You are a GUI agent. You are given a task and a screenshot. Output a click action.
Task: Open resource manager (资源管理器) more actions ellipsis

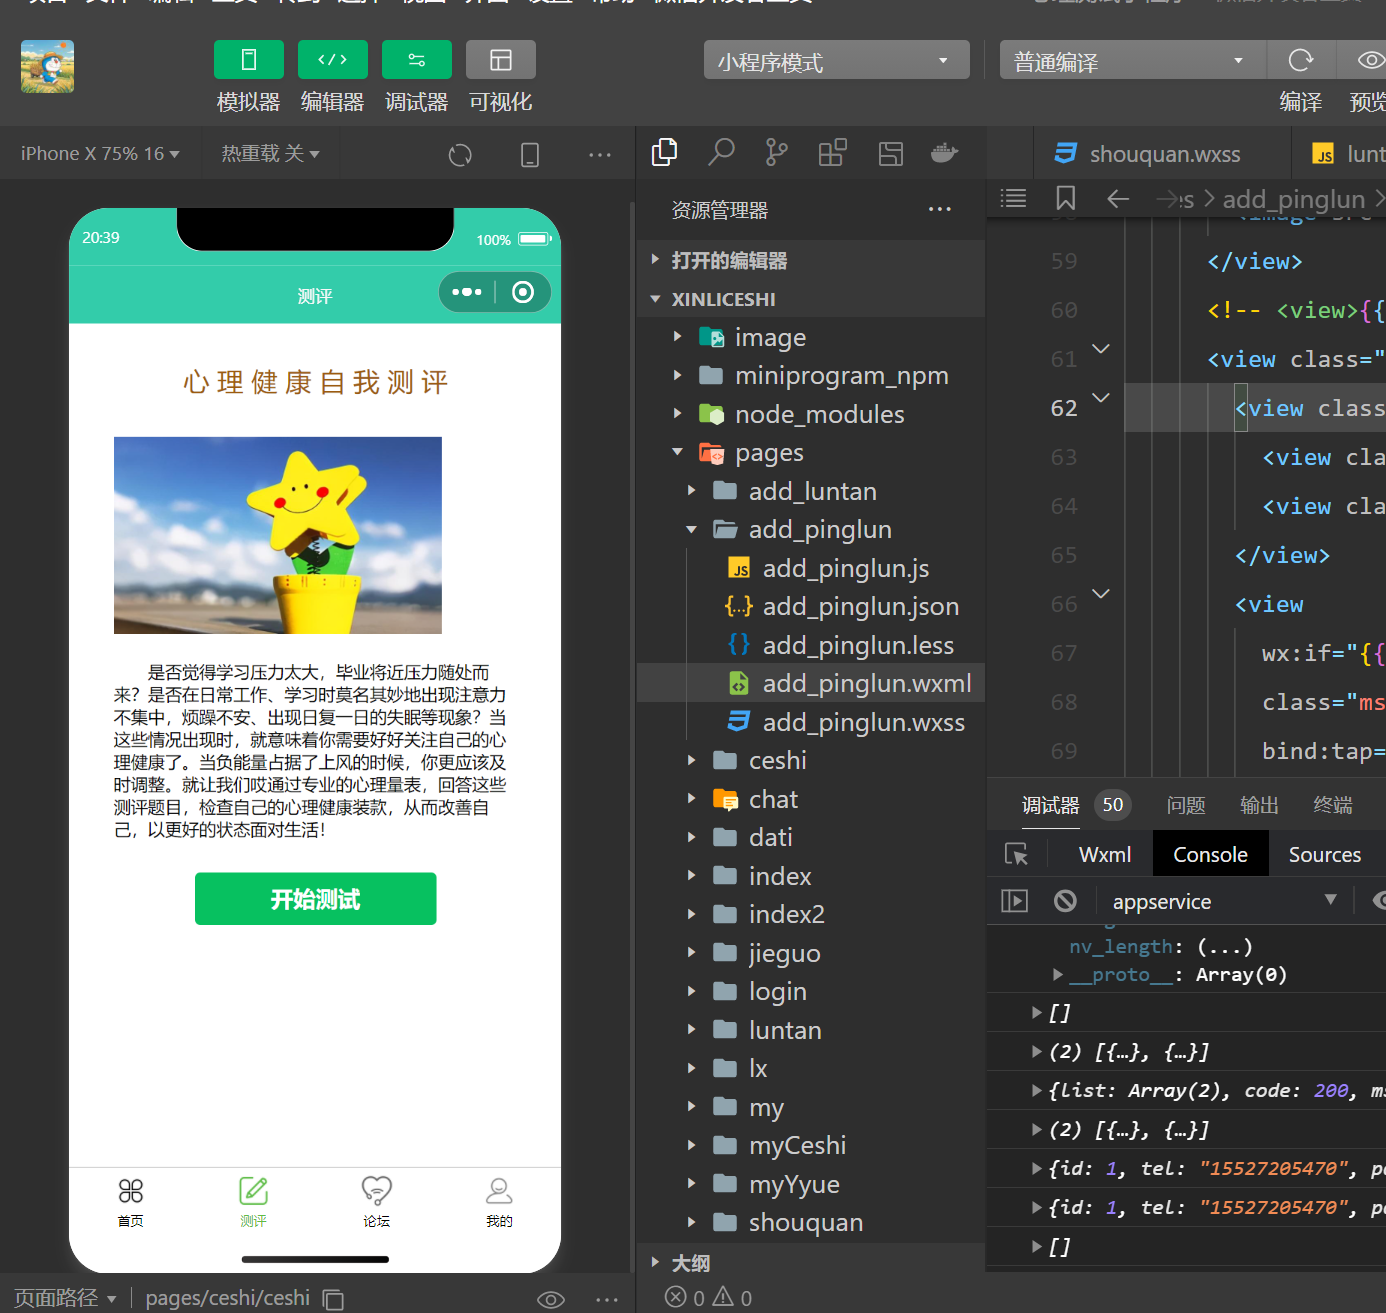[x=940, y=210]
